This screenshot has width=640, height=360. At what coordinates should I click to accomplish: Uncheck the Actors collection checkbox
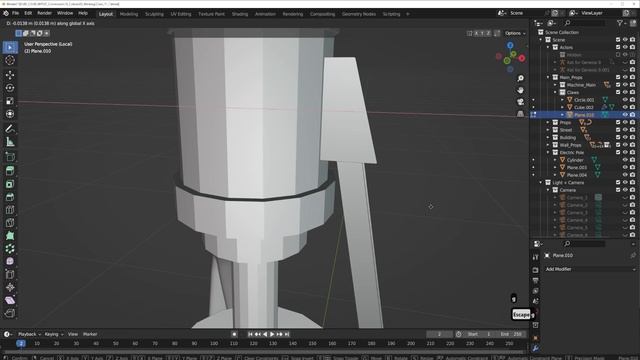(618, 47)
